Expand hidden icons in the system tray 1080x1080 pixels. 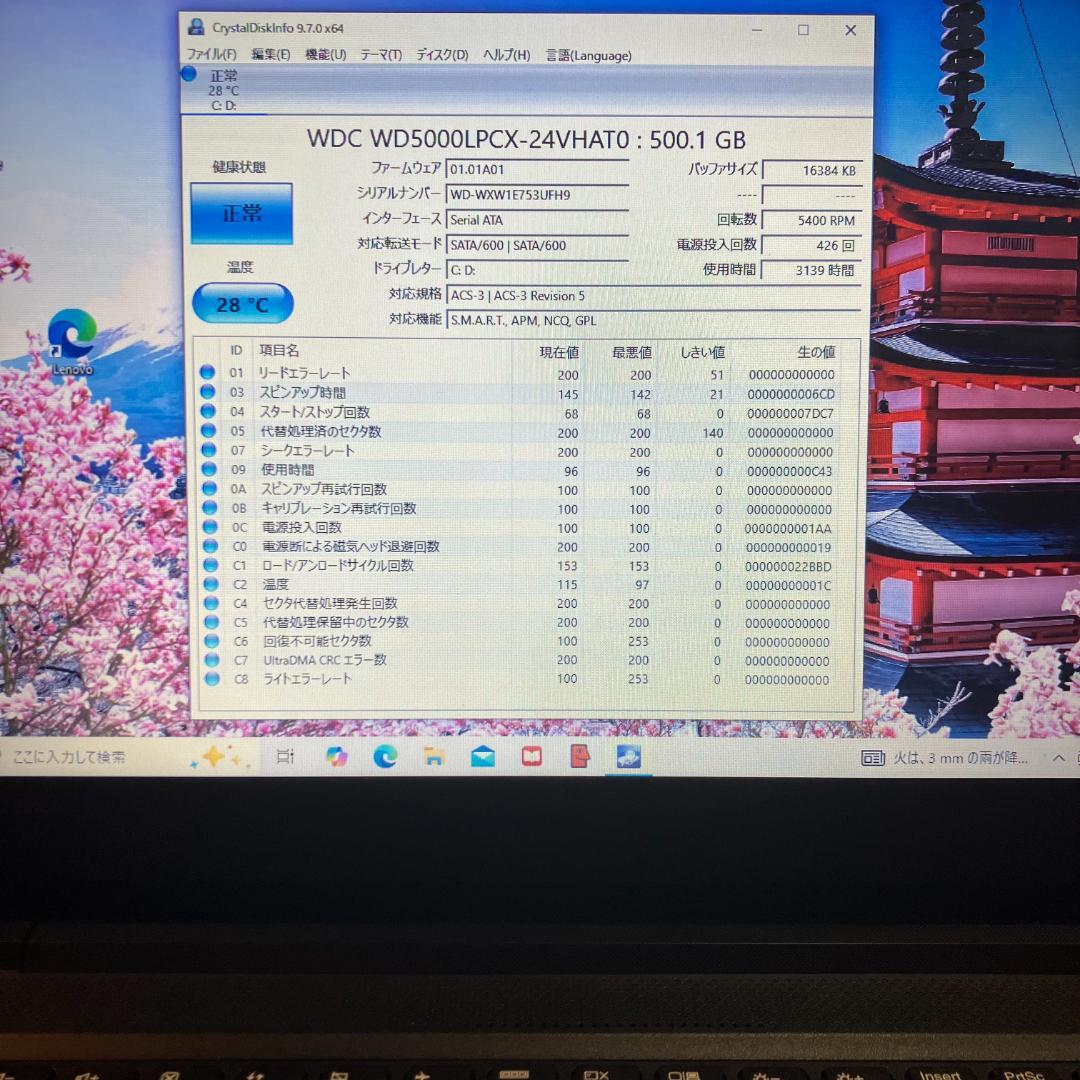pyautogui.click(x=1057, y=757)
